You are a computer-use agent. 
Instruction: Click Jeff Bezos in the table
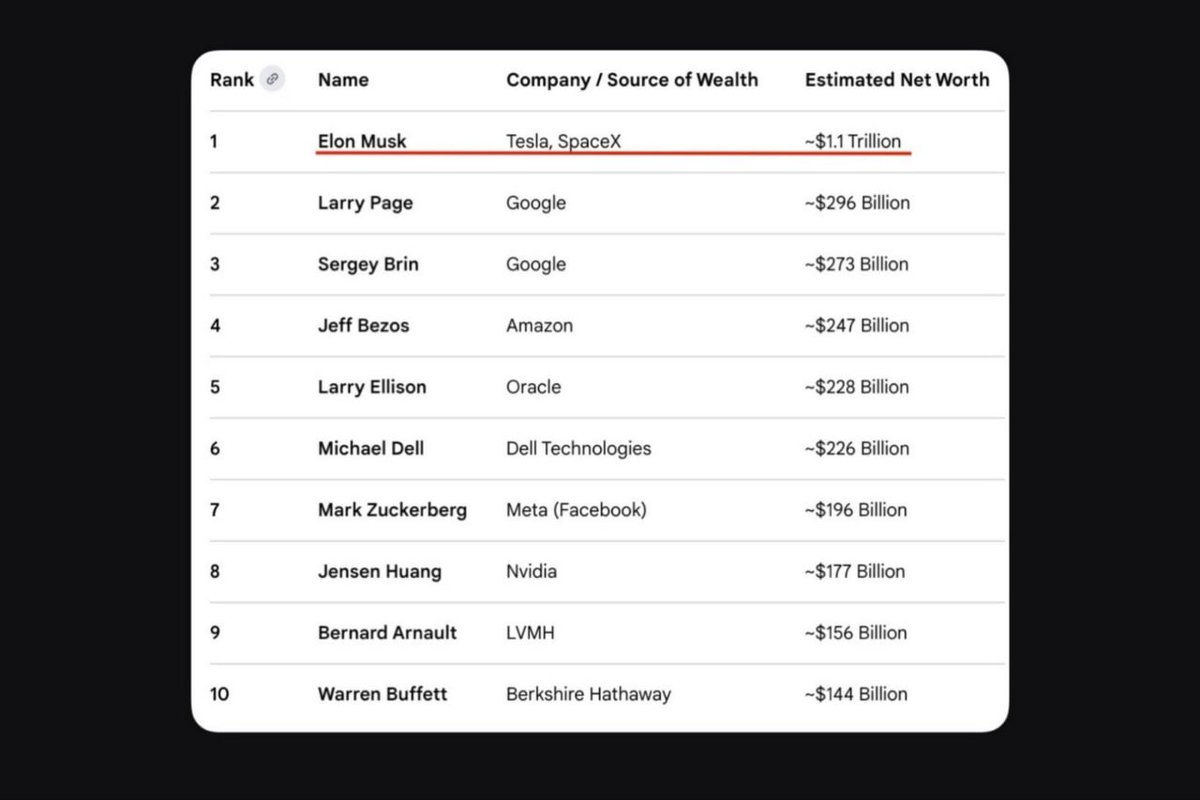(x=363, y=325)
